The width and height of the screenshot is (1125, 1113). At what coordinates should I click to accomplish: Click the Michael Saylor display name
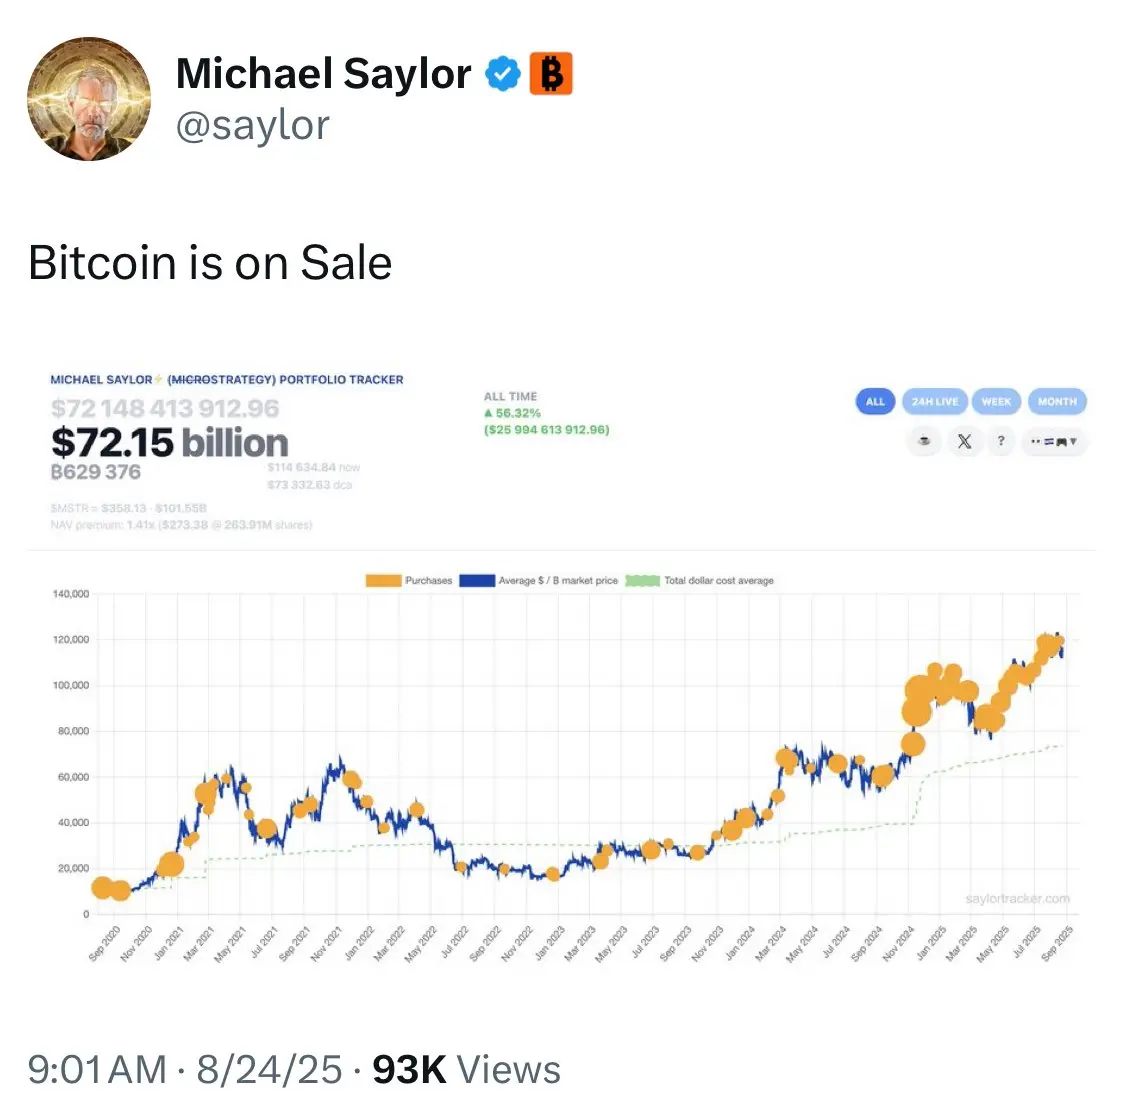point(324,73)
